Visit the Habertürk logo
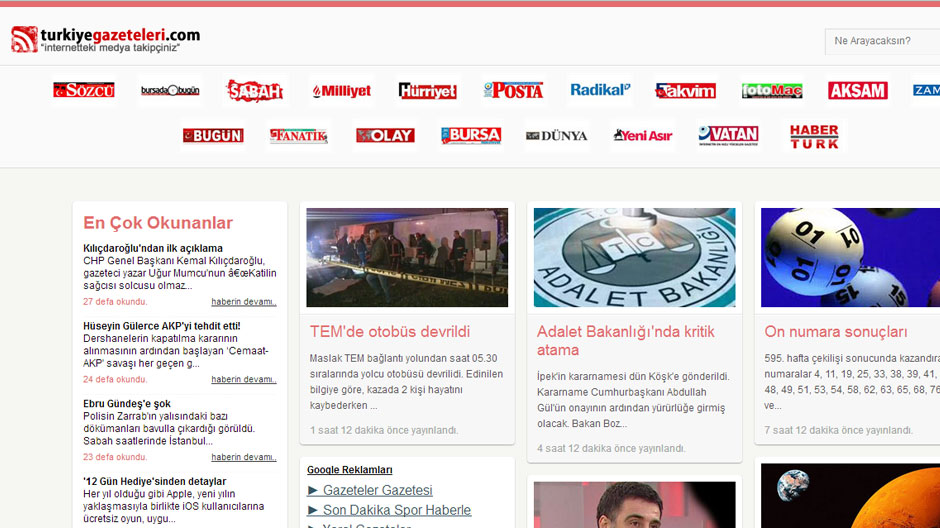This screenshot has height=528, width=940. tap(814, 136)
